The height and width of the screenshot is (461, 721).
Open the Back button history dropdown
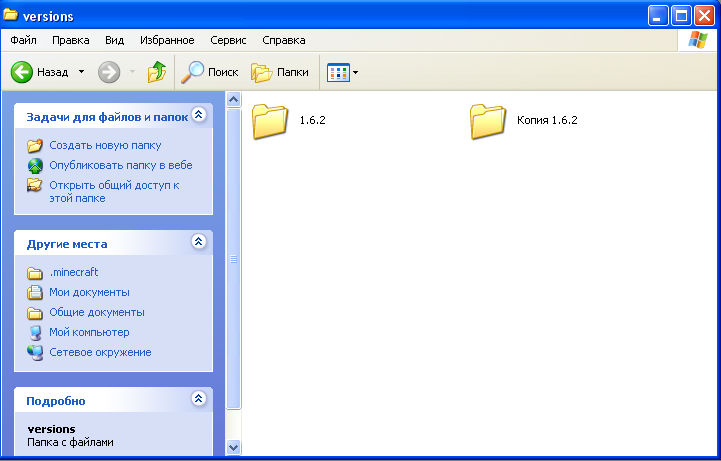point(81,72)
